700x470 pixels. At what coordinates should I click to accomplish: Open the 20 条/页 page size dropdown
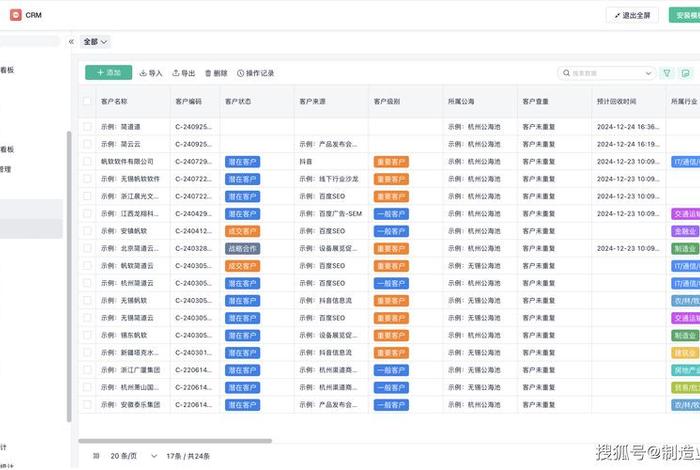[134, 456]
